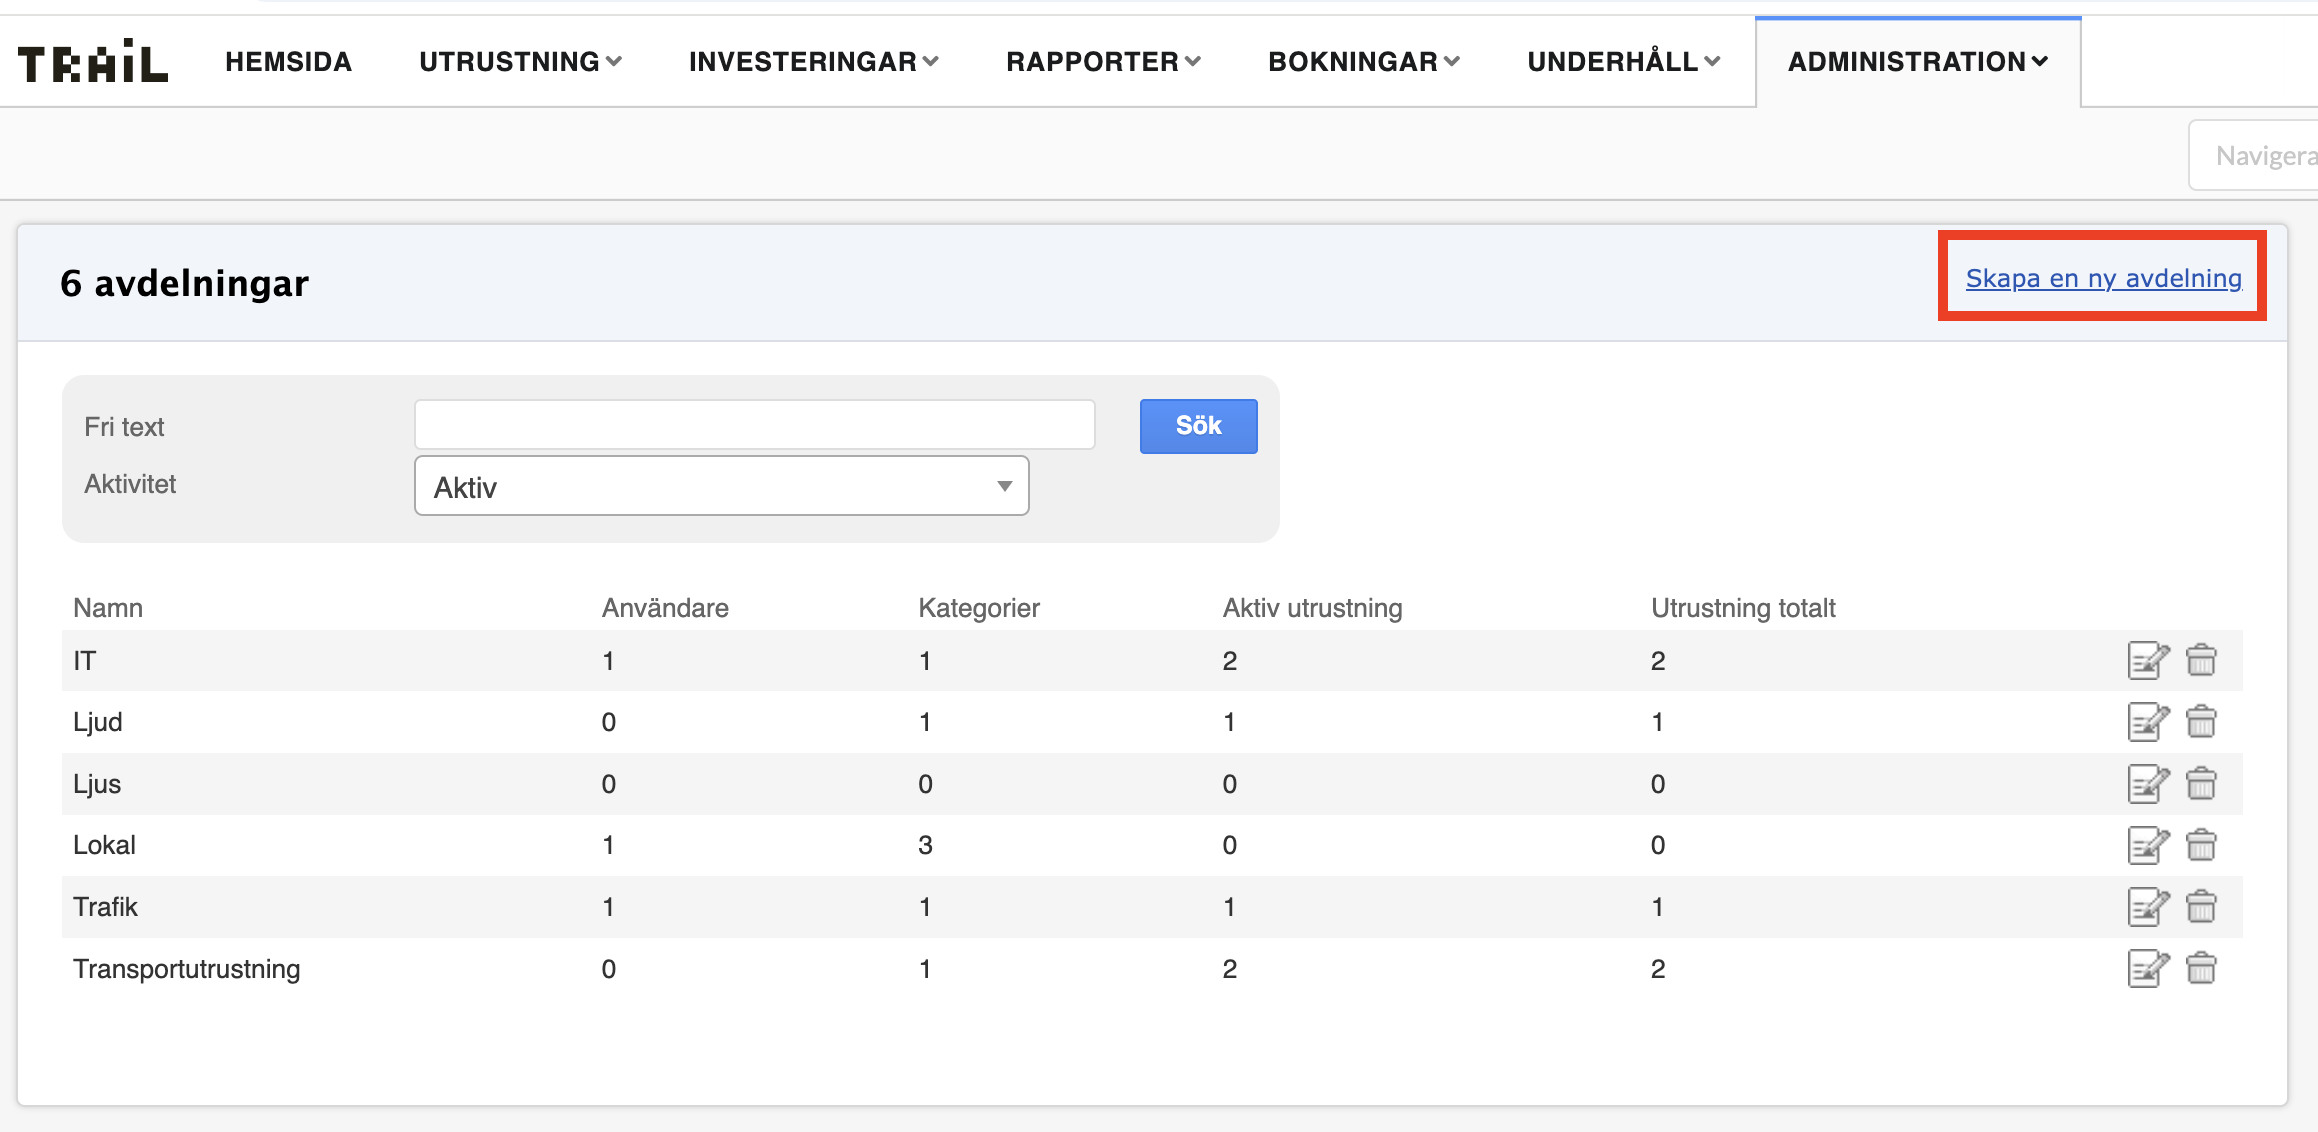
Task: Expand the Utrustning menu
Action: pyautogui.click(x=520, y=62)
